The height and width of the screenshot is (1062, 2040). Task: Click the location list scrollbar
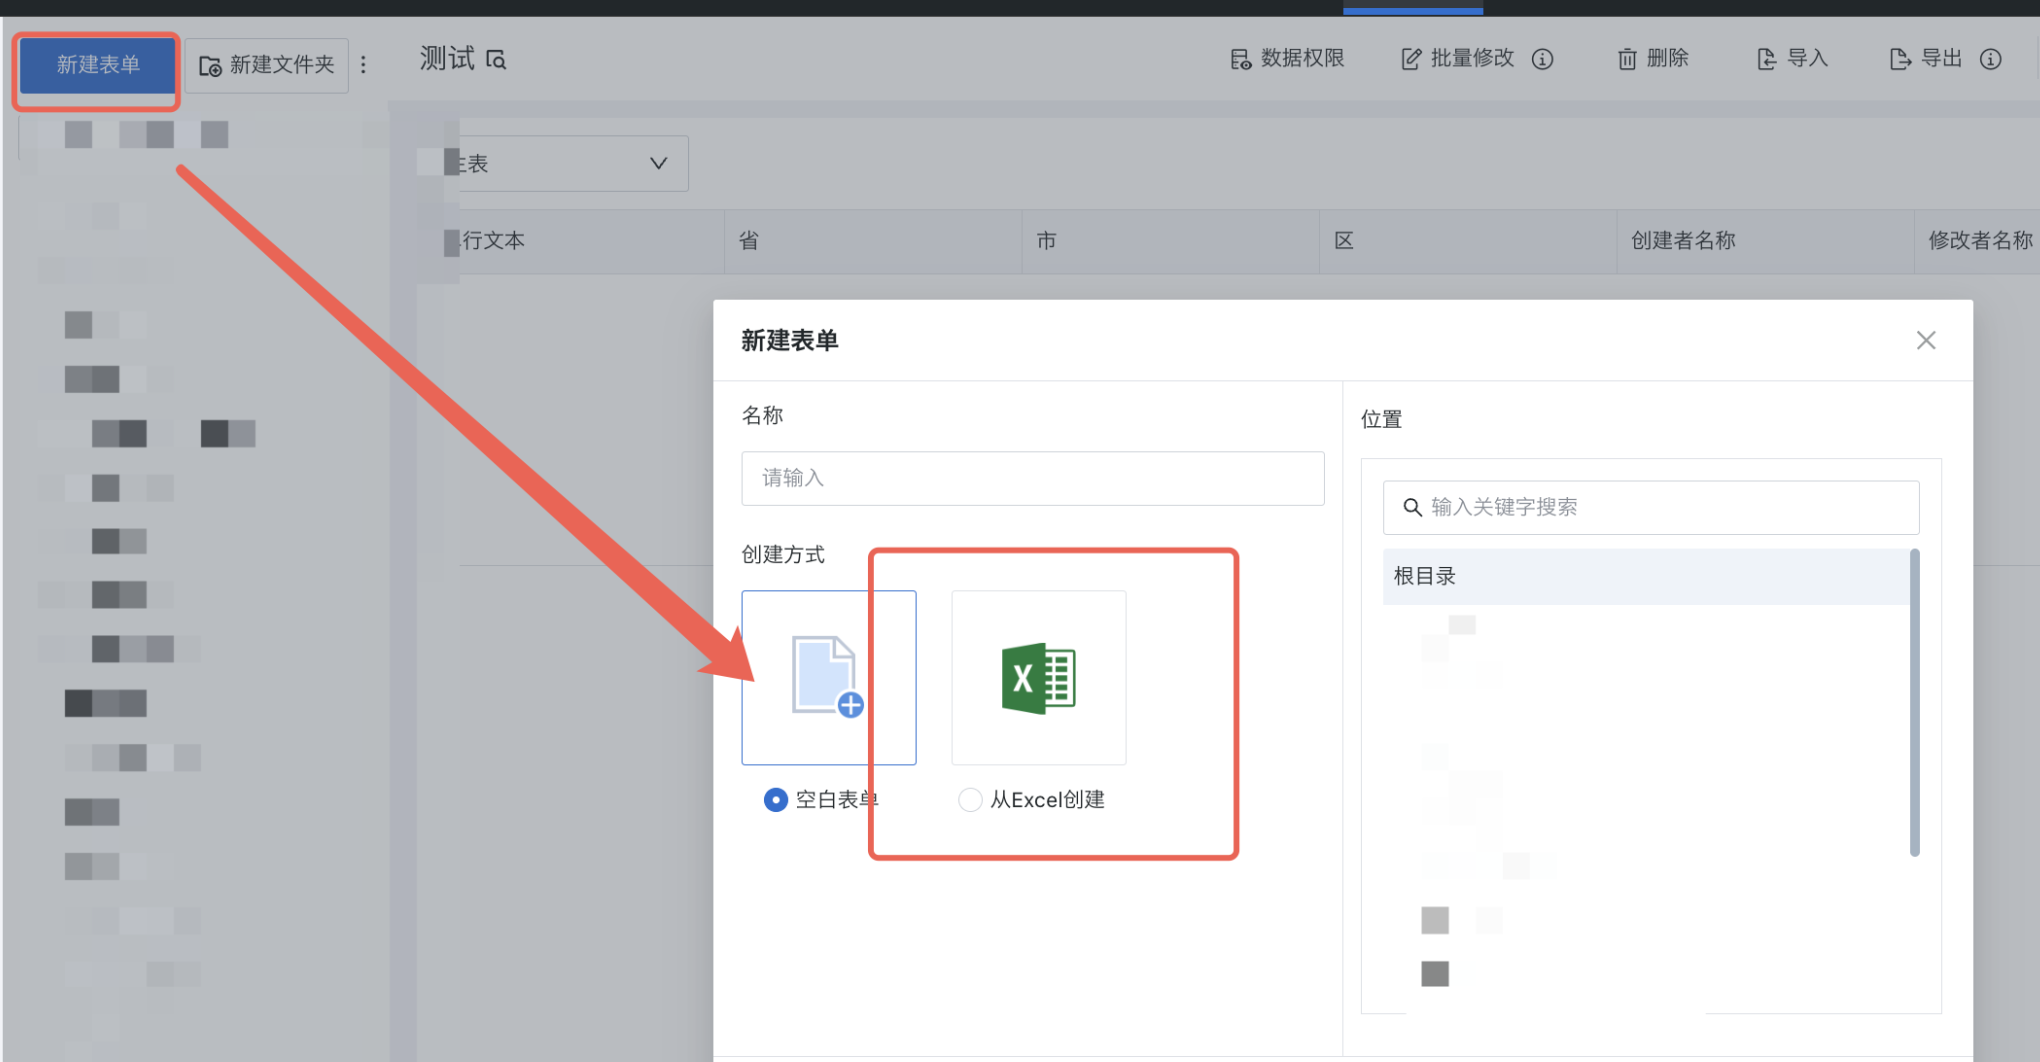tap(1914, 702)
